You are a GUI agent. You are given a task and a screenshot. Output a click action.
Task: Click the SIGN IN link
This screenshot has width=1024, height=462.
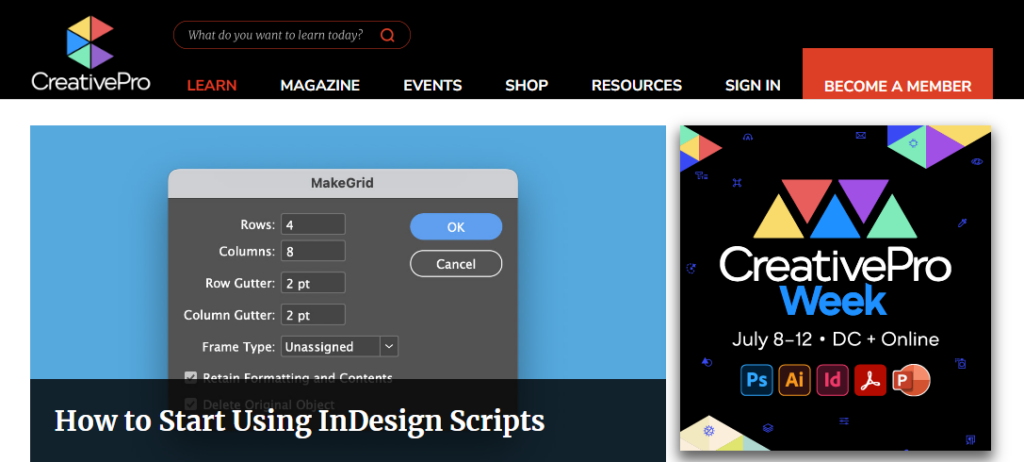coord(752,86)
